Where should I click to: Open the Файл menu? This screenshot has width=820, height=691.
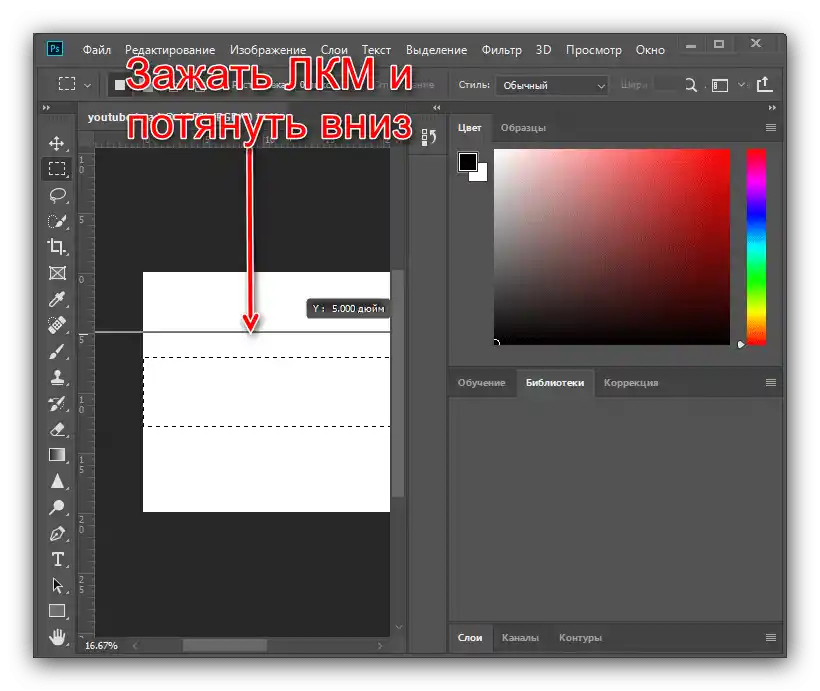point(97,50)
